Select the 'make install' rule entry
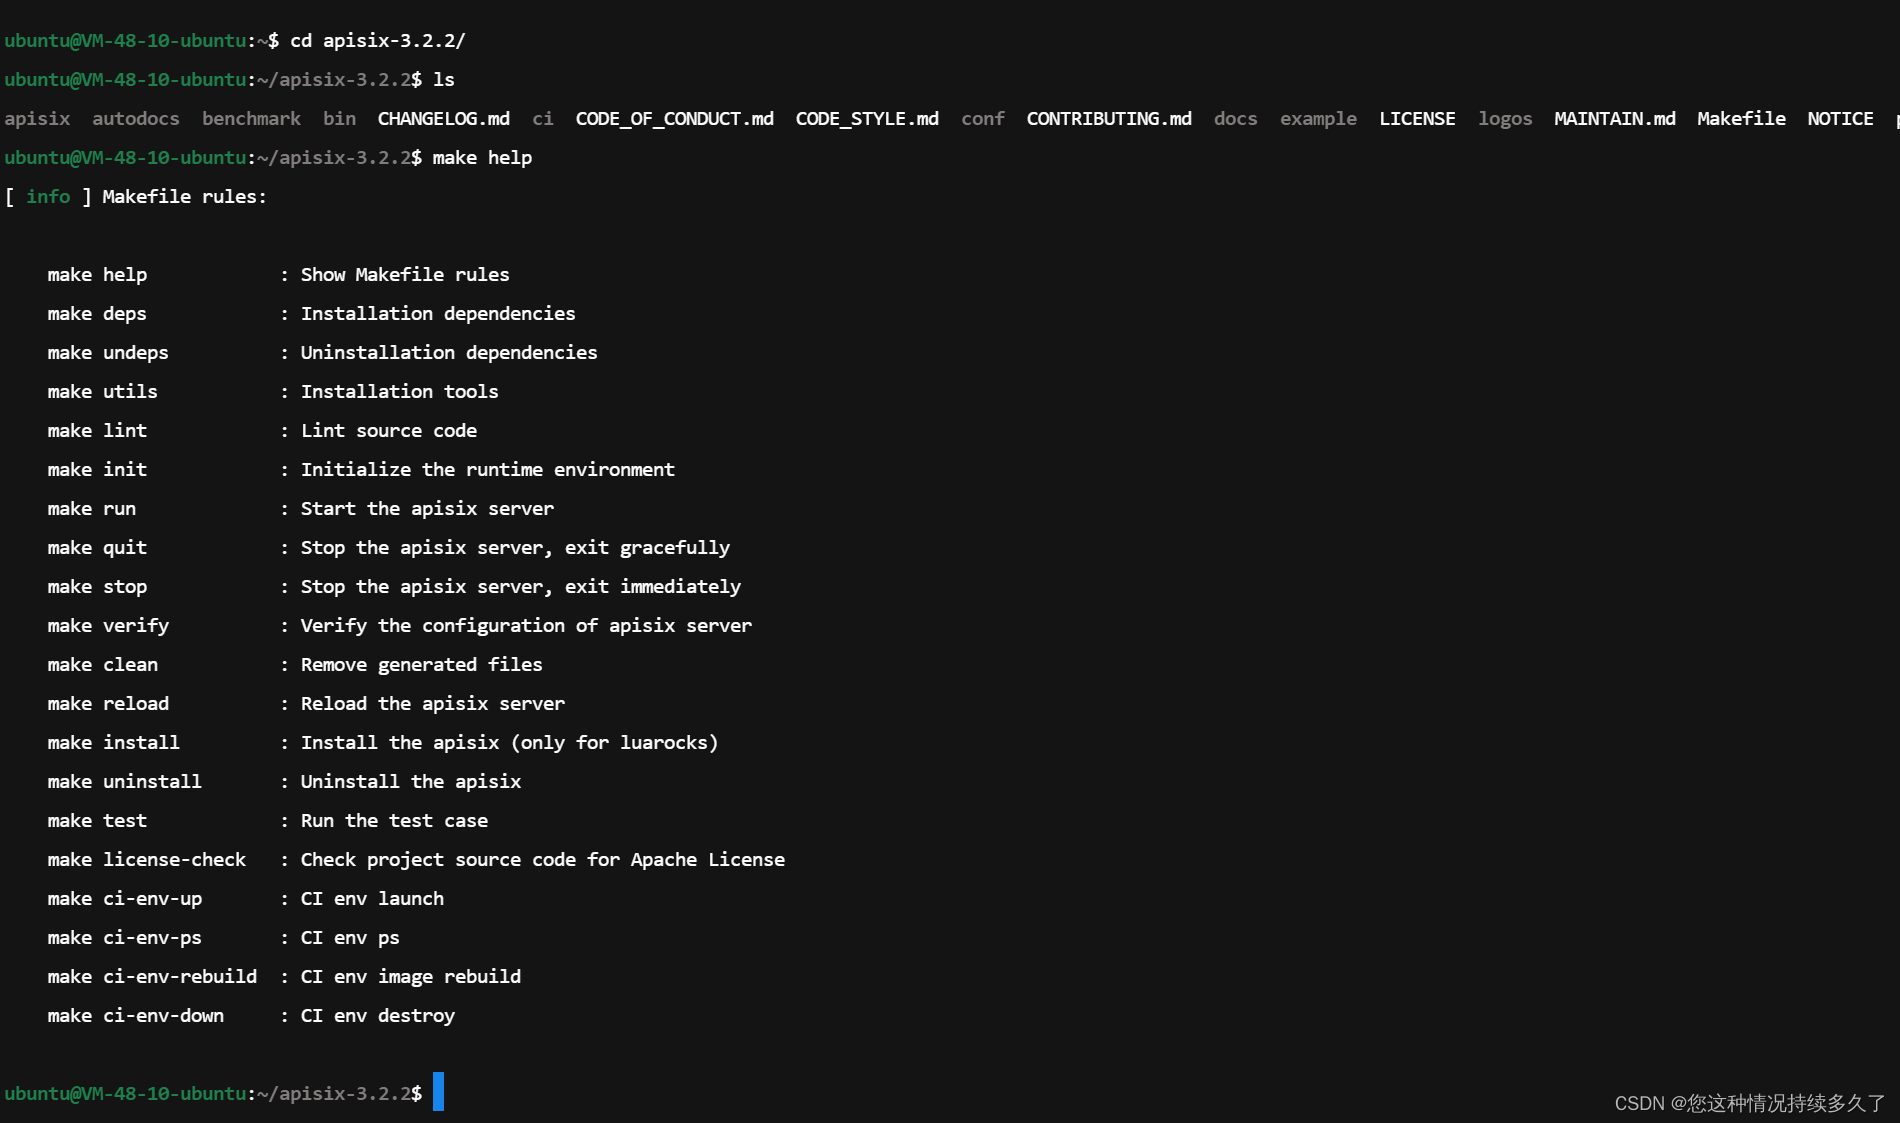Viewport: 1900px width, 1123px height. coord(113,742)
